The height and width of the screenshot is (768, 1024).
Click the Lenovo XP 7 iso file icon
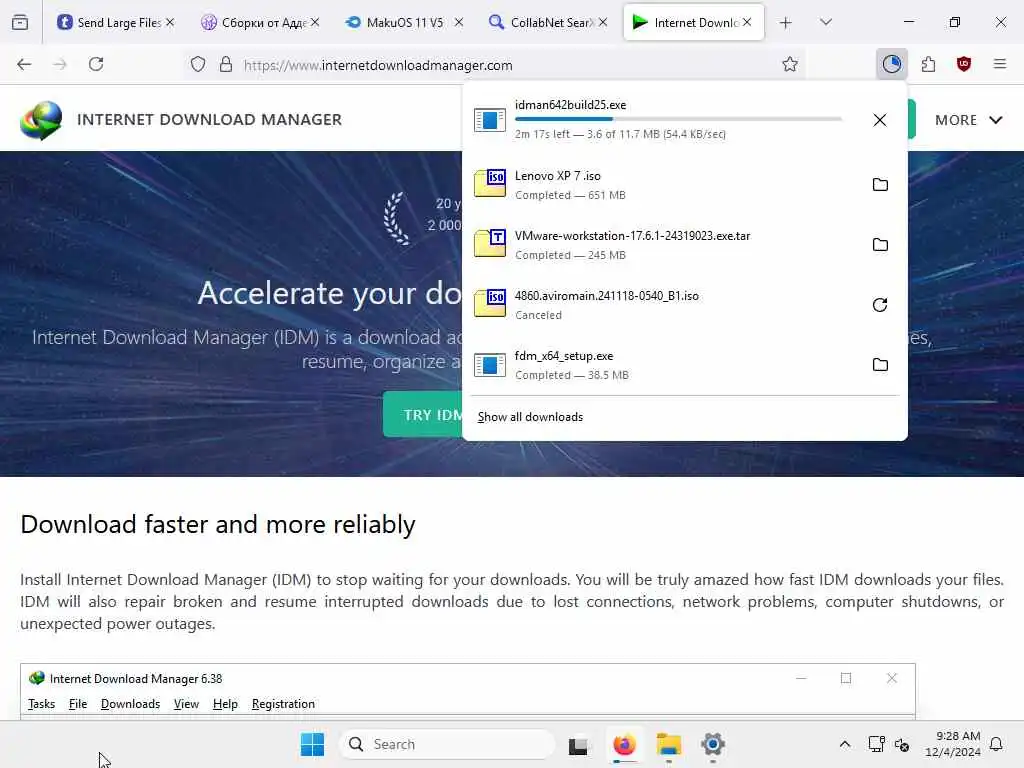(x=490, y=184)
